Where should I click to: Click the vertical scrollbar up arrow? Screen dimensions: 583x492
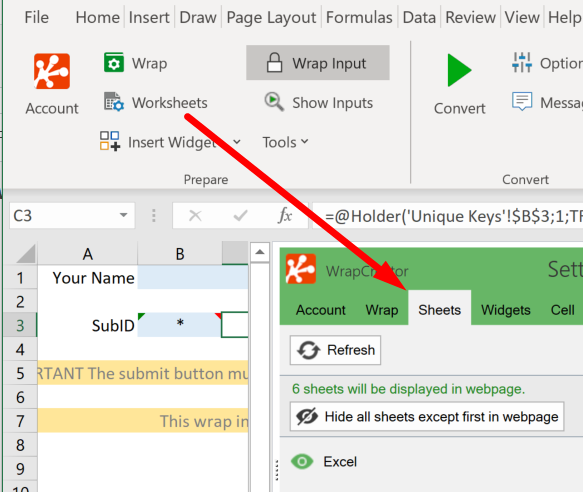click(x=260, y=253)
